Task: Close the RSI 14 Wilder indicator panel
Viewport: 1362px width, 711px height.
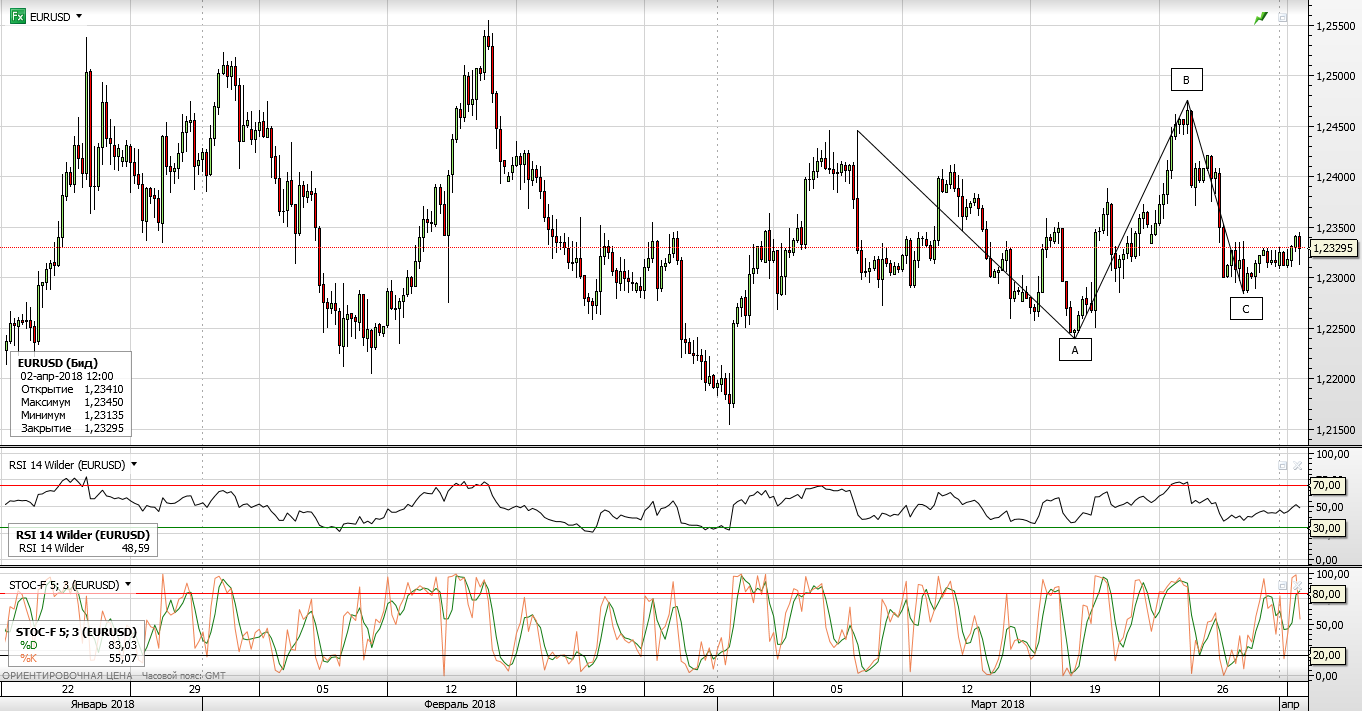Action: click(x=1297, y=466)
